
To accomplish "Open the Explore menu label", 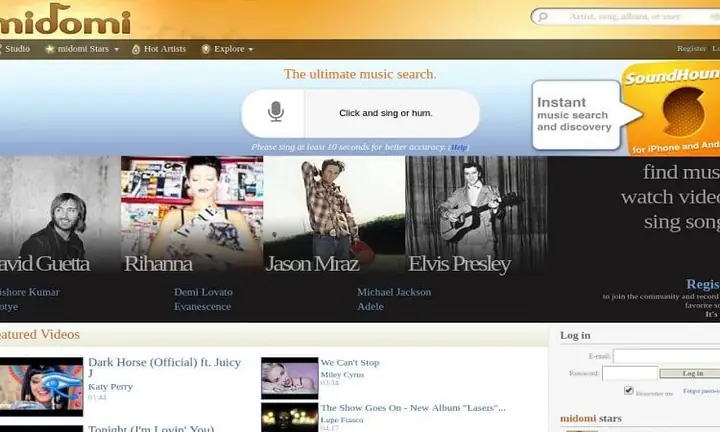I will coord(229,49).
